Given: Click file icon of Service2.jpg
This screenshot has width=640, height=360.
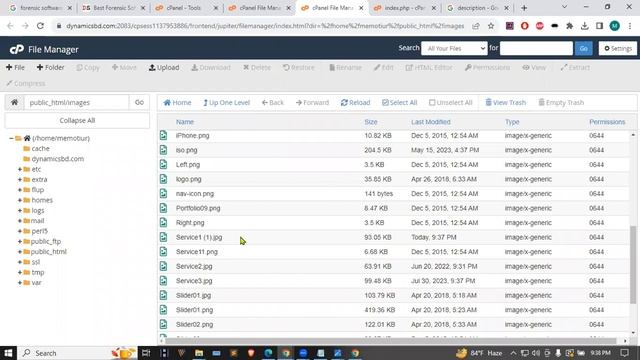Looking at the screenshot, I should (x=164, y=266).
